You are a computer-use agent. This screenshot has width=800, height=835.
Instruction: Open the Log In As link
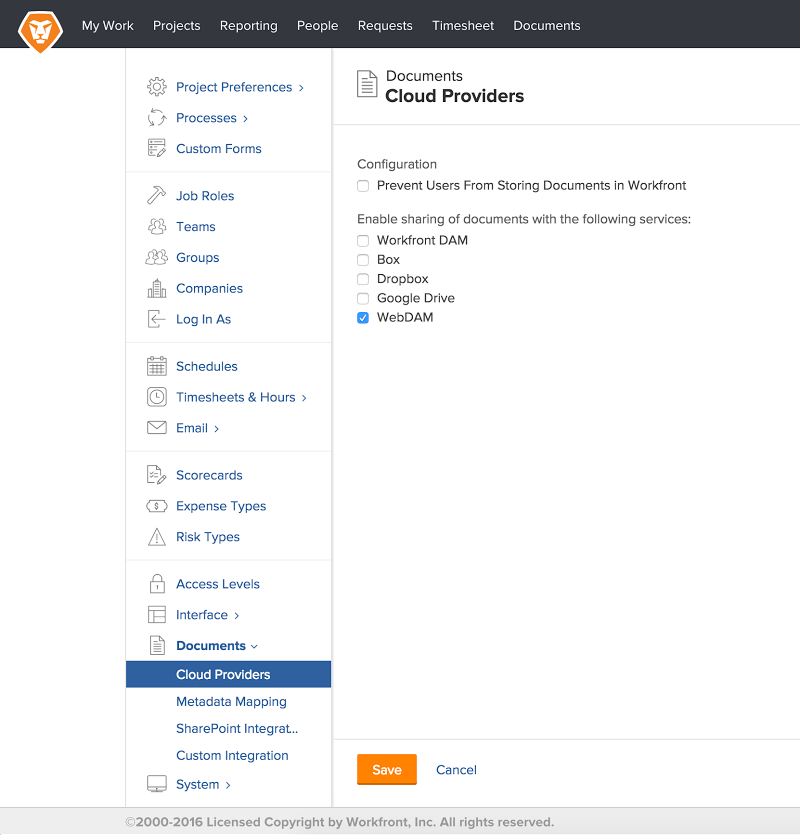click(203, 320)
